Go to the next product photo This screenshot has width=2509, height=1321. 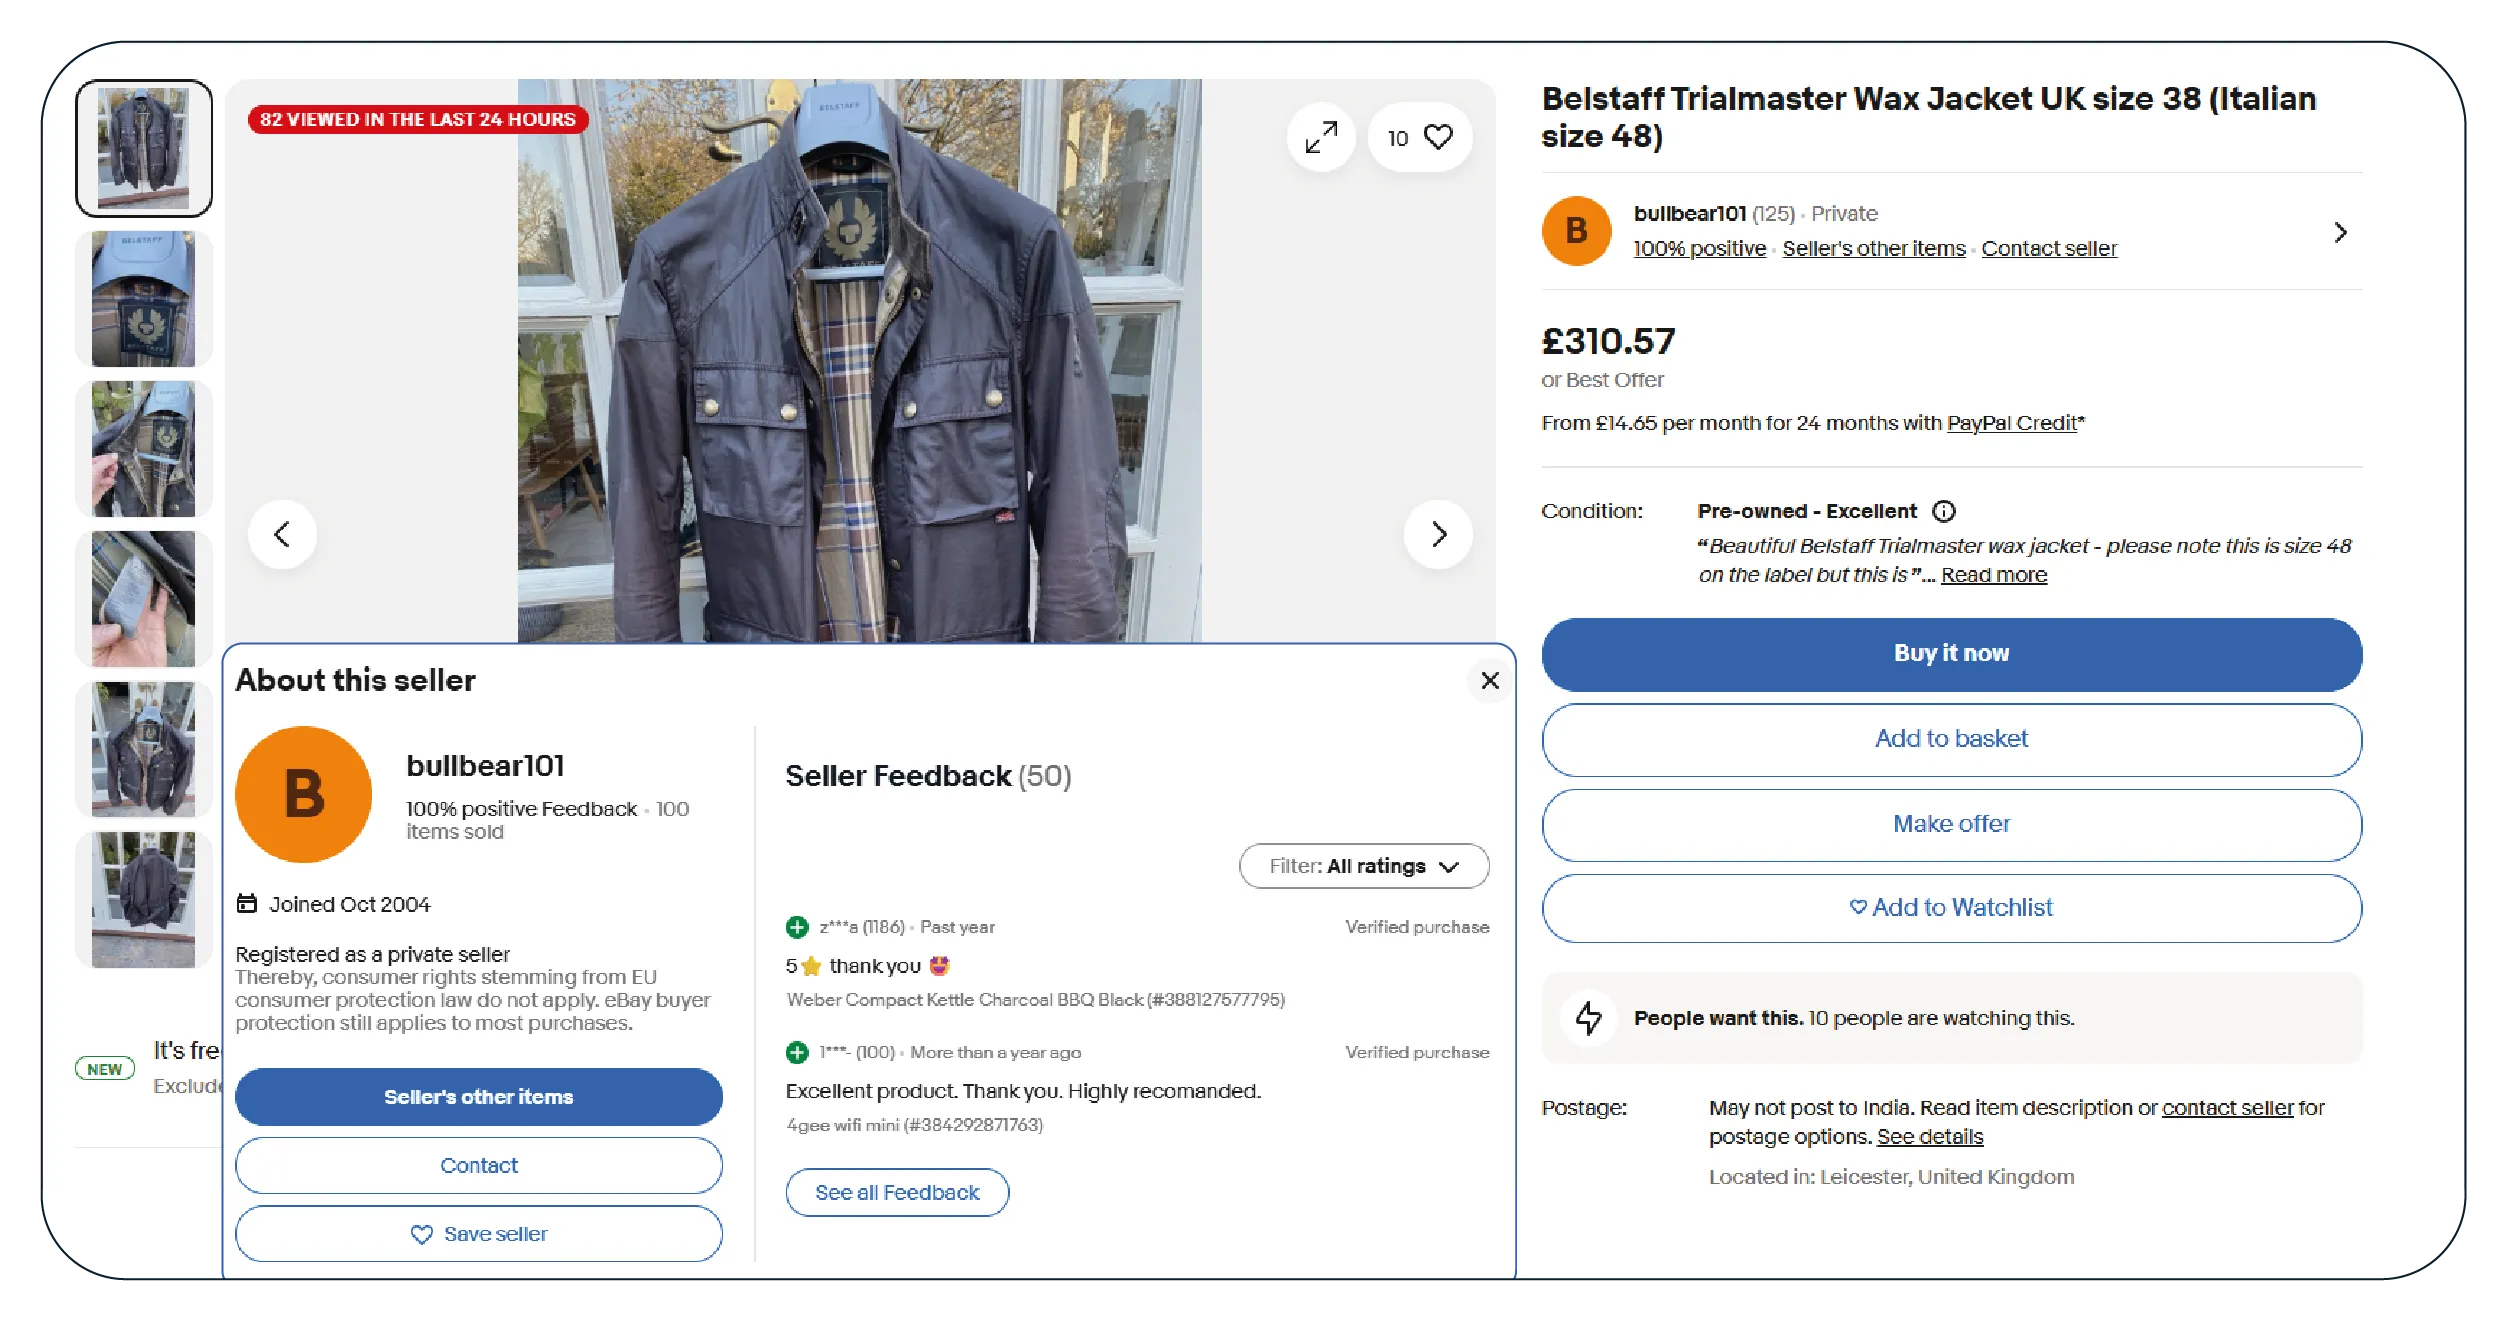pos(1438,534)
